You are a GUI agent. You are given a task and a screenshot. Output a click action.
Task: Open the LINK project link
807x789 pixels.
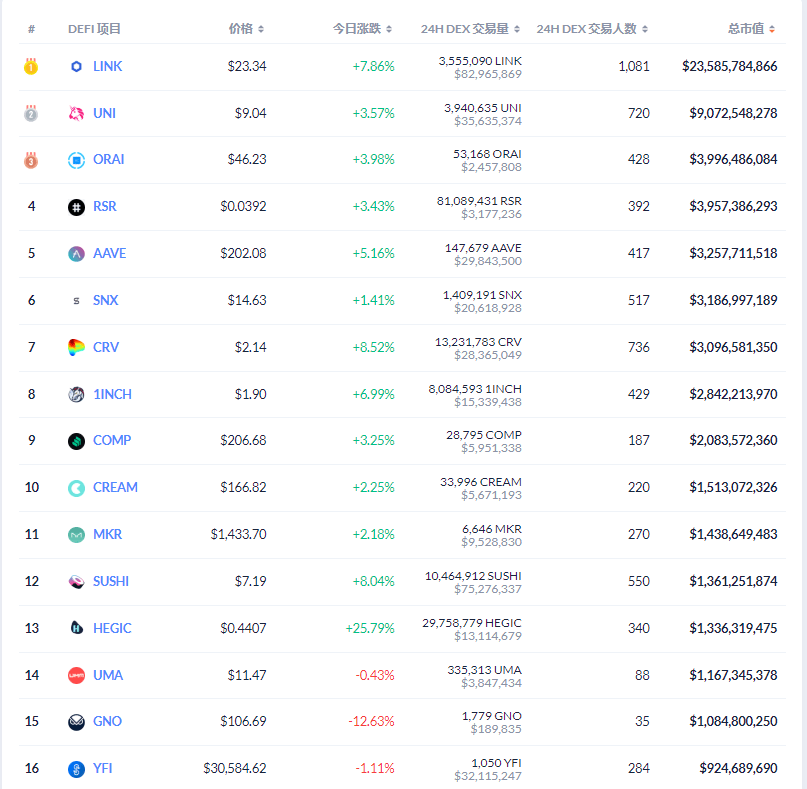tap(108, 66)
